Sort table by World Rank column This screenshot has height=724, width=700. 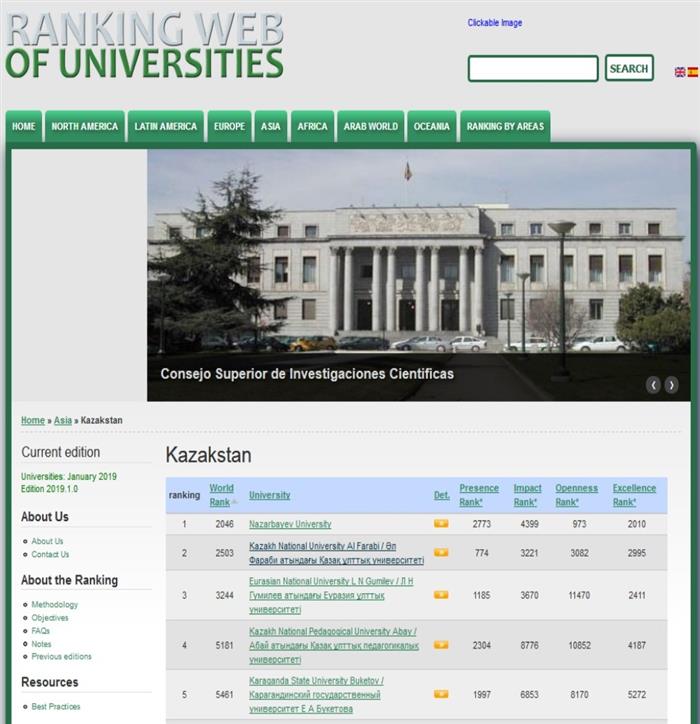(222, 495)
